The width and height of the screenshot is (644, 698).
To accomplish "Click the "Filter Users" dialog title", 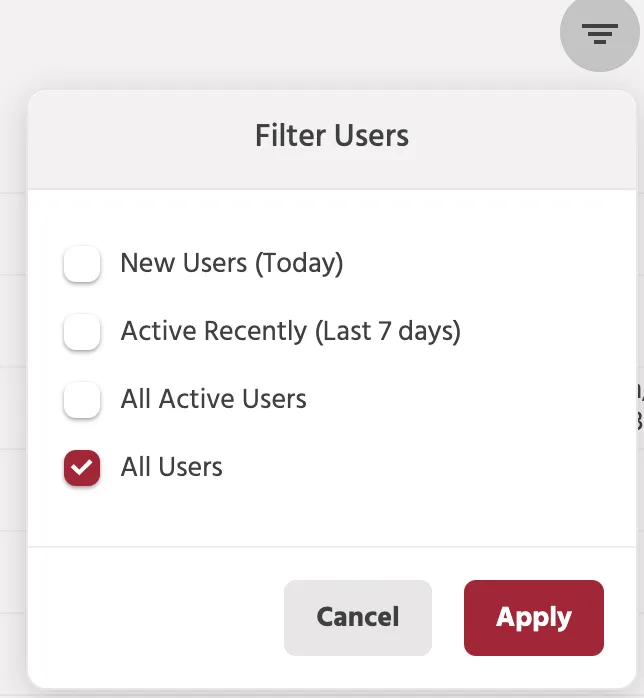I will [x=332, y=135].
